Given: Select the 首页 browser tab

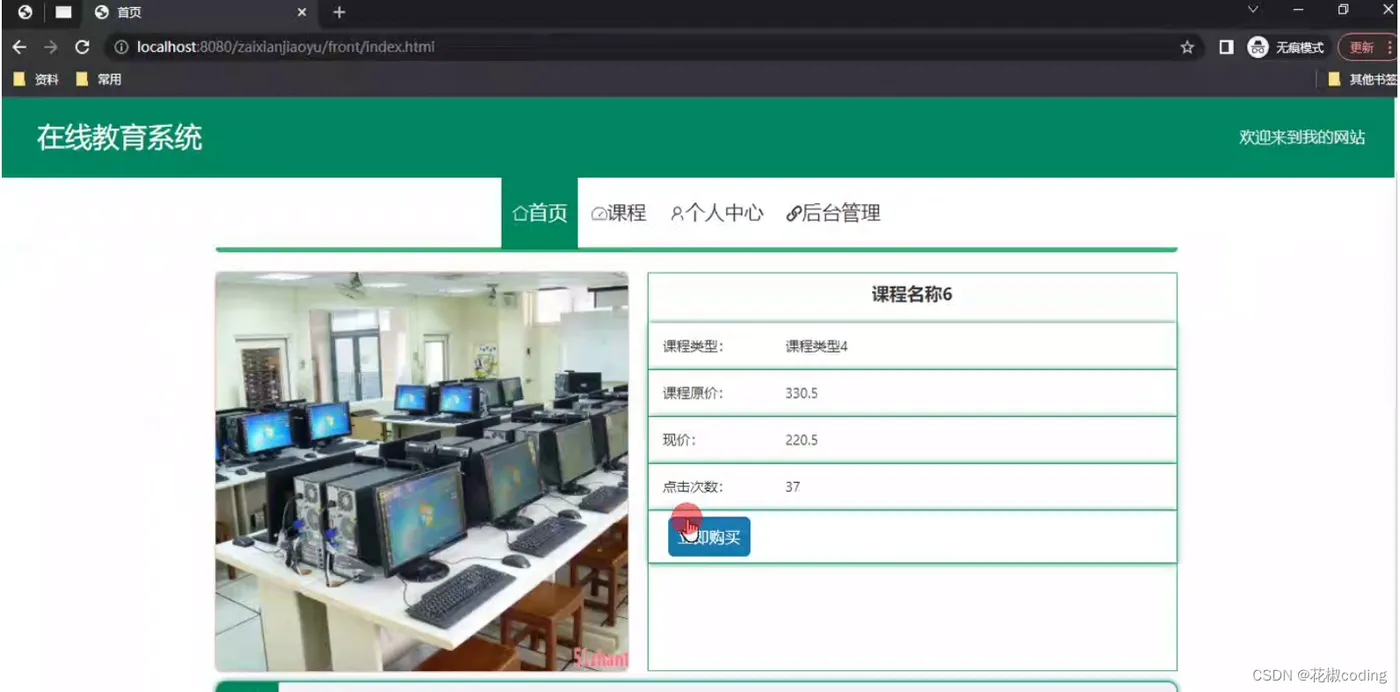Looking at the screenshot, I should [200, 13].
